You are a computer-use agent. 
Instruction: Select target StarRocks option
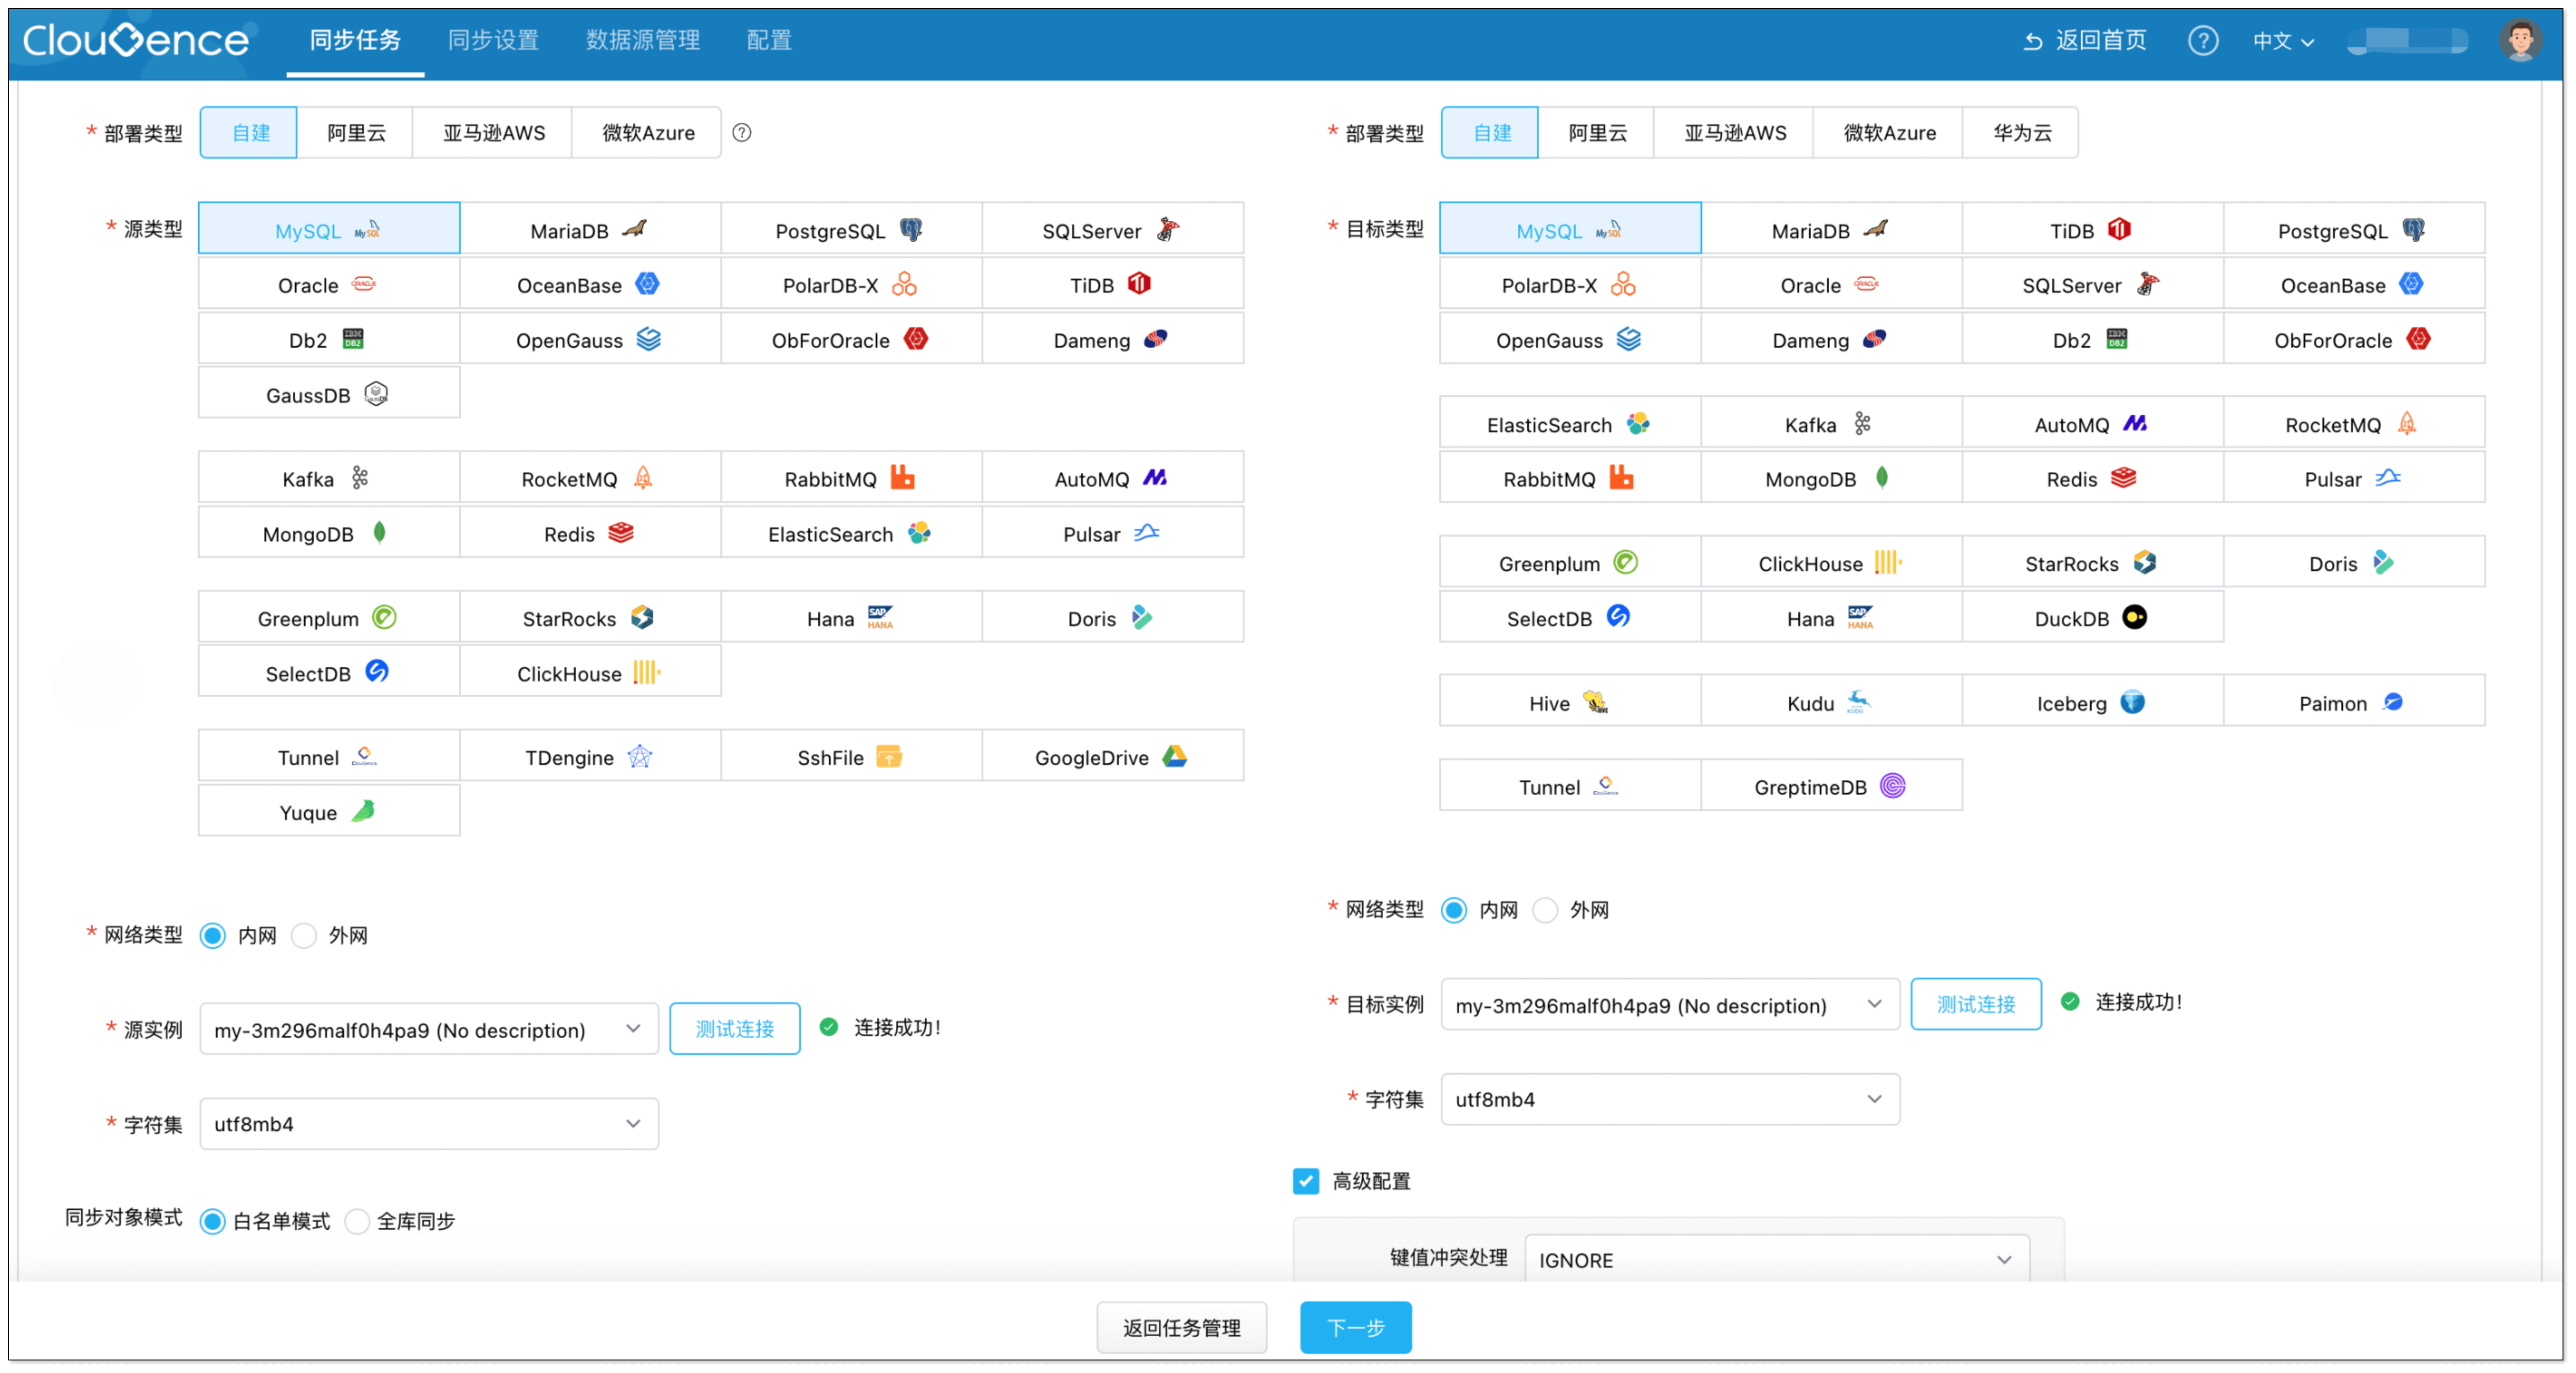click(2092, 562)
